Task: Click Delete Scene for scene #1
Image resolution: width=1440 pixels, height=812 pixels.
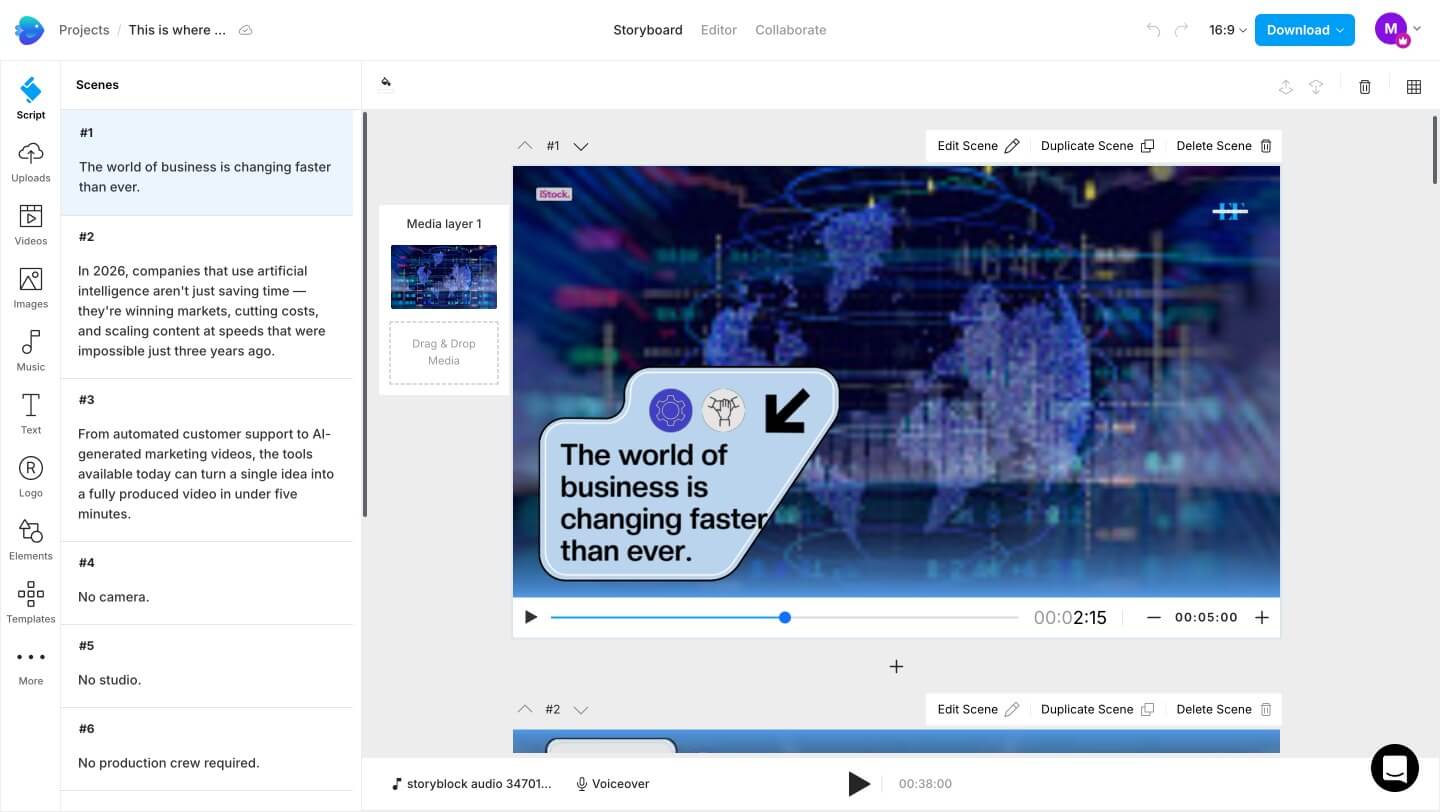Action: [x=1224, y=146]
